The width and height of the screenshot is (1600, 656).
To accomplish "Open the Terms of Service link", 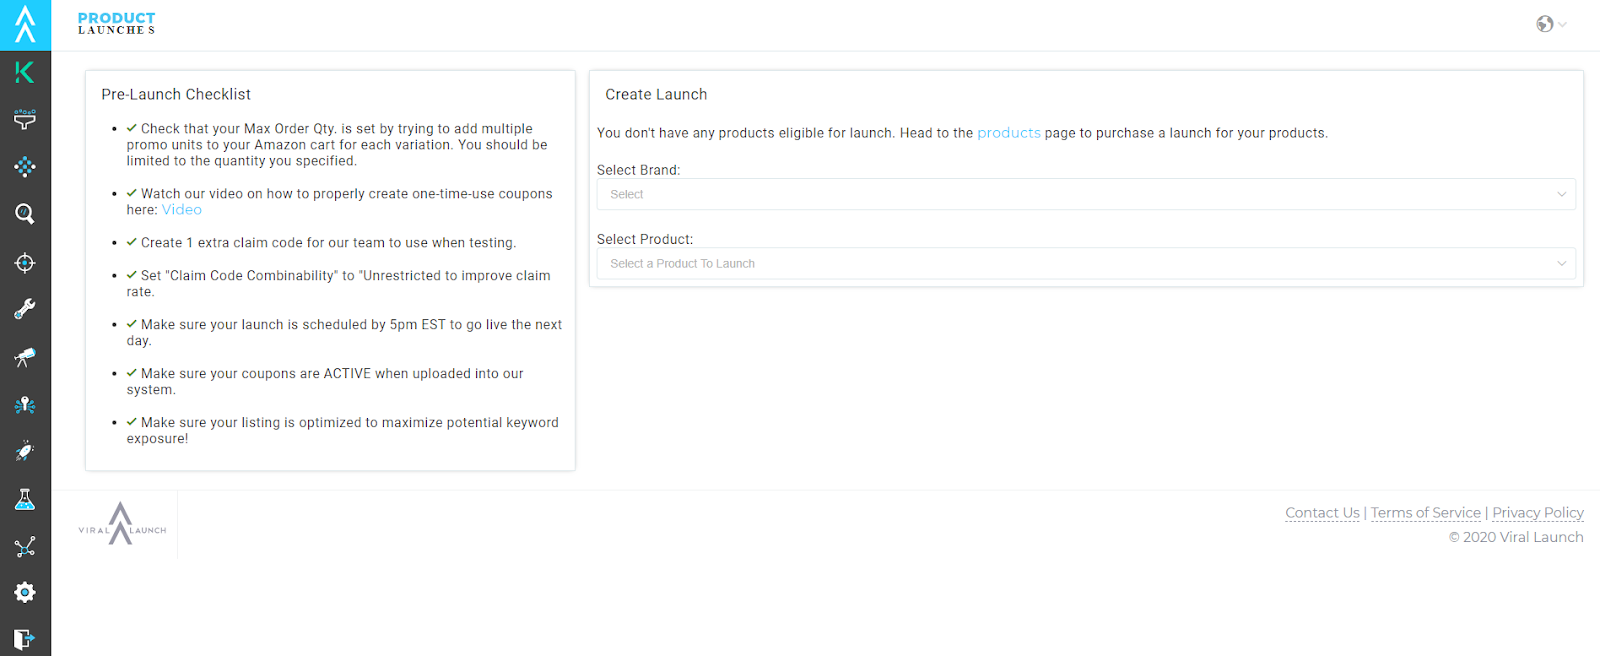I will point(1425,513).
